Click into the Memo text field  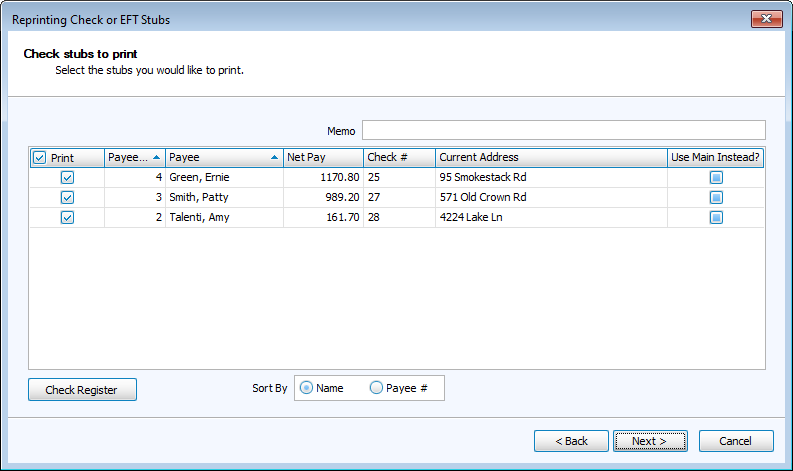pos(563,130)
